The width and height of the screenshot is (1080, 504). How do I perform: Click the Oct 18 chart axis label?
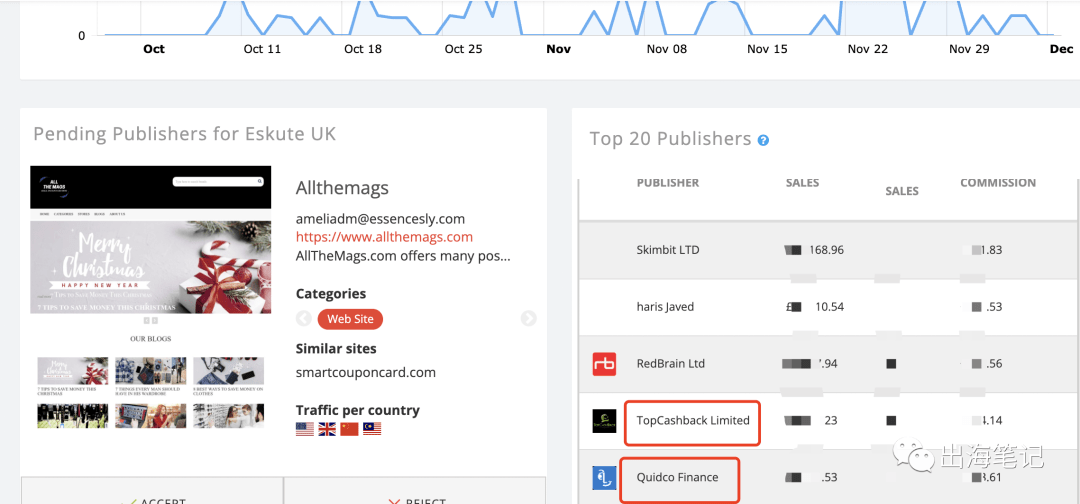click(x=363, y=49)
